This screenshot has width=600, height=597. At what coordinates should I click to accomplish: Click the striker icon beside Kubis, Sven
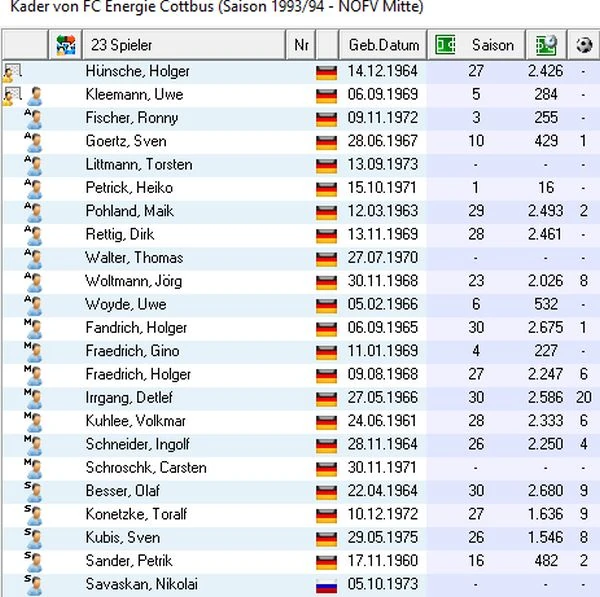point(33,539)
